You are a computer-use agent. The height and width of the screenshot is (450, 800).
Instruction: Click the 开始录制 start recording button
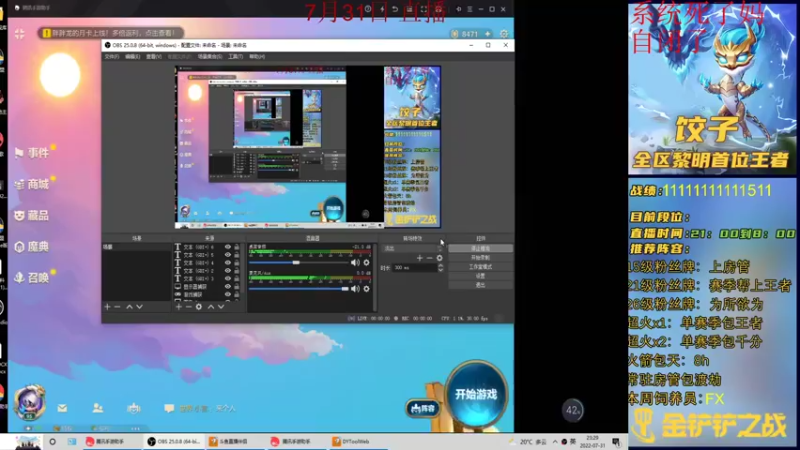point(480,258)
